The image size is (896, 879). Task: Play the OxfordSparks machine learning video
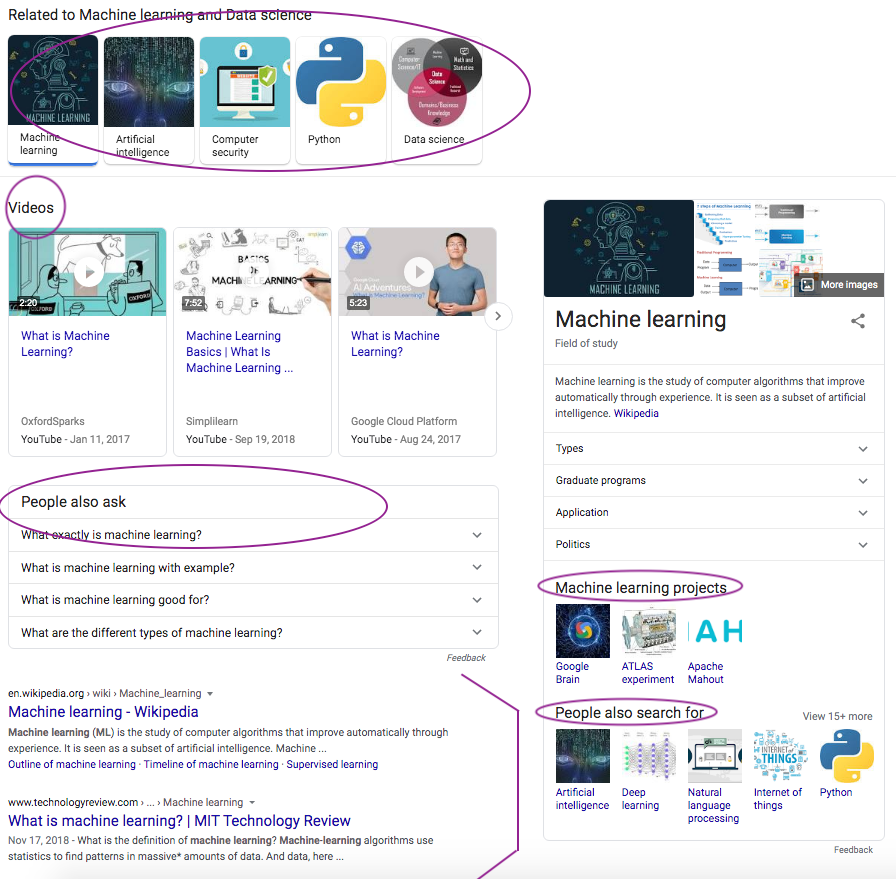pyautogui.click(x=87, y=271)
